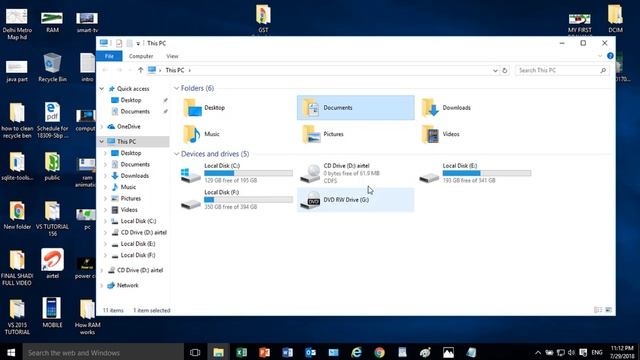The image size is (640, 360).
Task: Click This PC breadcrumb in address bar
Action: coord(175,70)
